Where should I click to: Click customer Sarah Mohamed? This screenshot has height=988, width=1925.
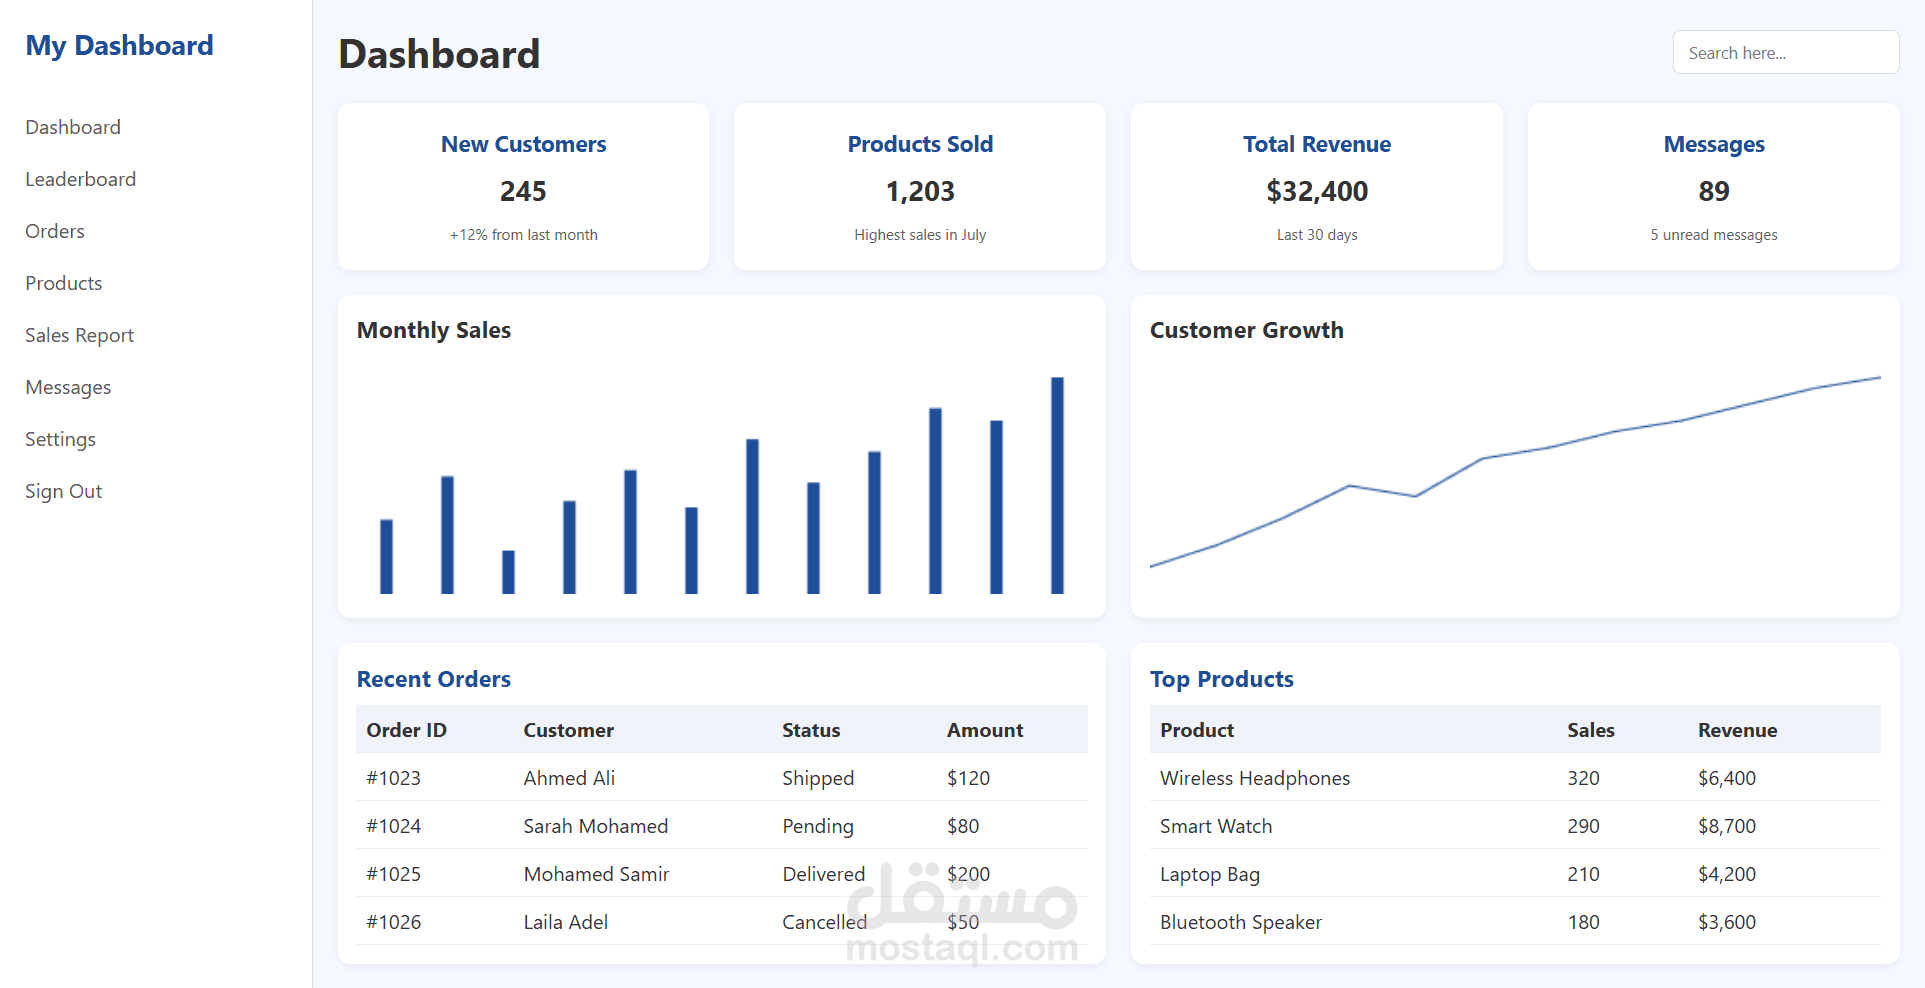596,826
